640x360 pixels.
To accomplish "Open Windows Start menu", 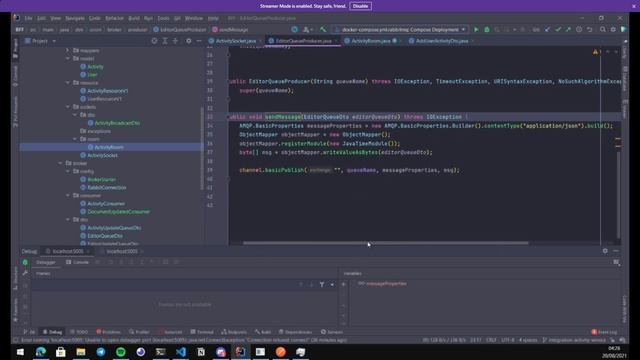I will (20, 352).
